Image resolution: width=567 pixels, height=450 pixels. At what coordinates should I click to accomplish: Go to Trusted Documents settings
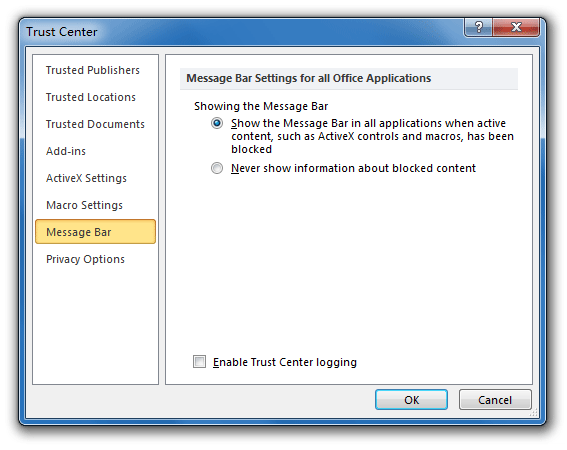pyautogui.click(x=95, y=124)
